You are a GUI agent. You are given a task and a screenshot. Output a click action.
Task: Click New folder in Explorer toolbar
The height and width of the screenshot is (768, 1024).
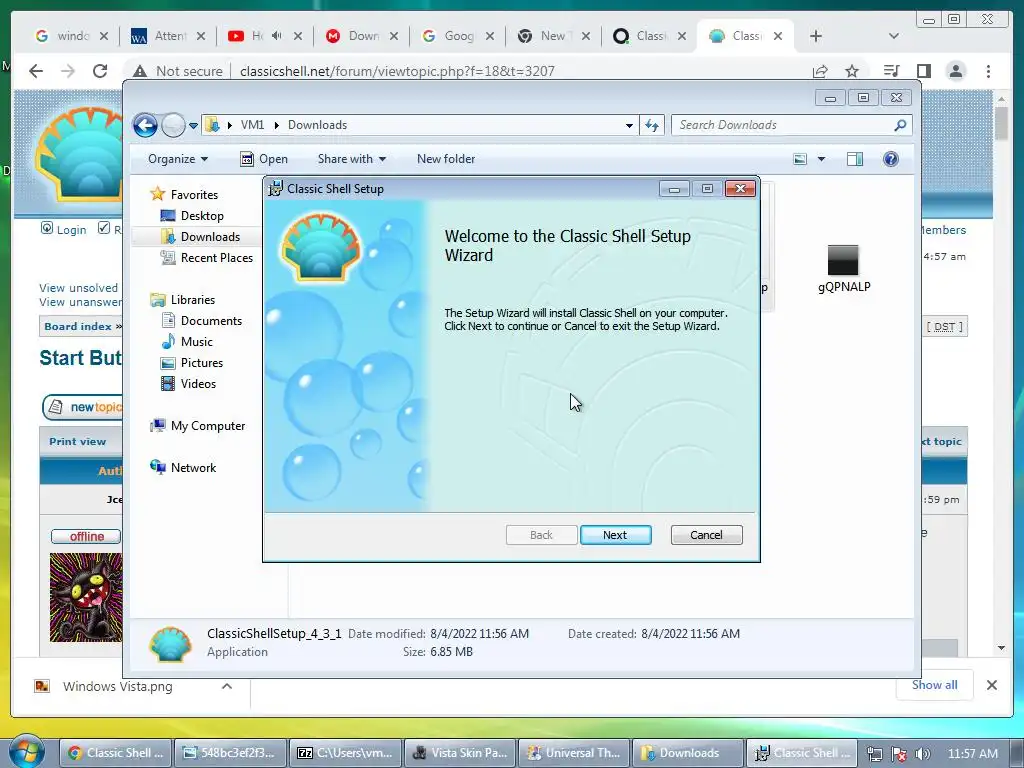(x=446, y=159)
